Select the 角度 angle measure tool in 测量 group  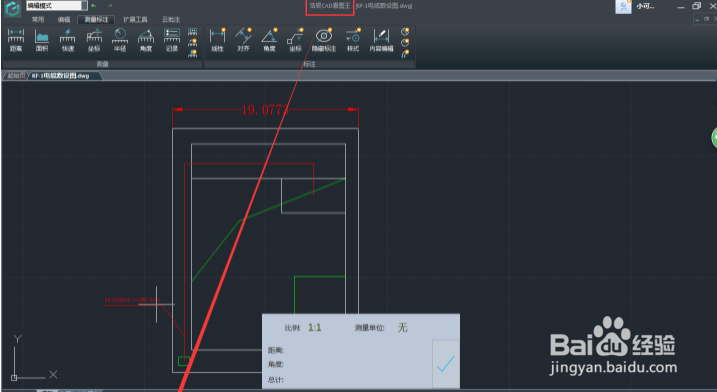click(146, 40)
